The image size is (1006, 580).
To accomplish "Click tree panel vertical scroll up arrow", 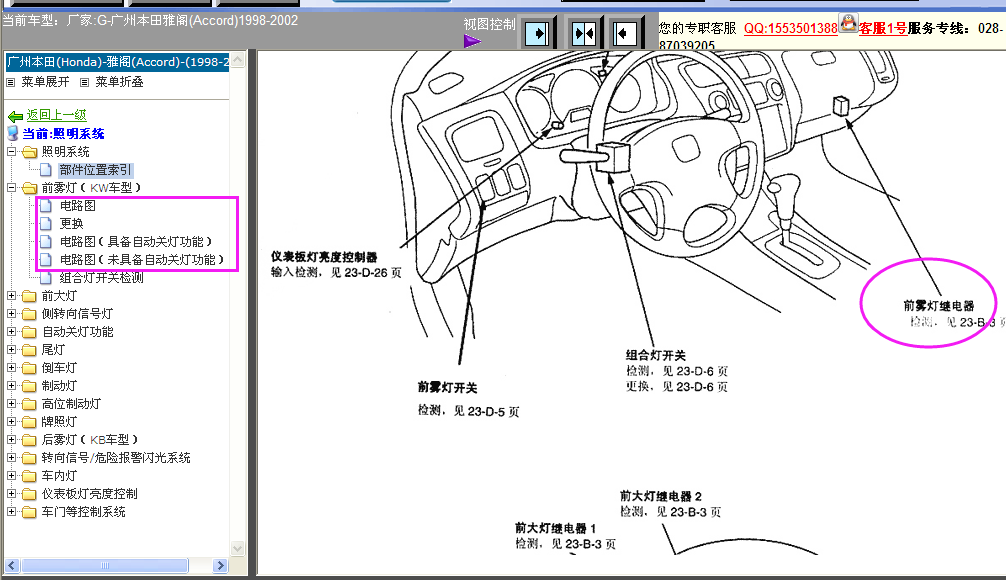I will click(x=237, y=60).
